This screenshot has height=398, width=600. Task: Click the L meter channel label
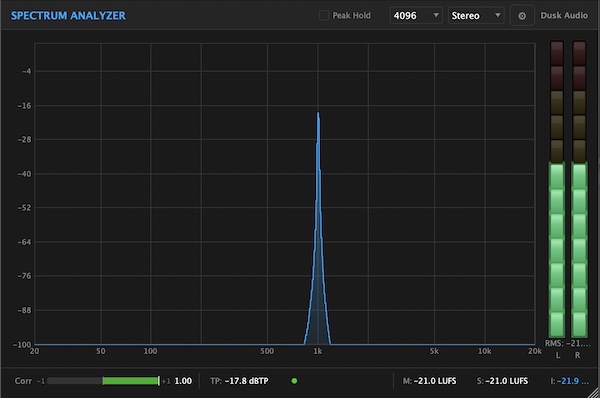(558, 355)
